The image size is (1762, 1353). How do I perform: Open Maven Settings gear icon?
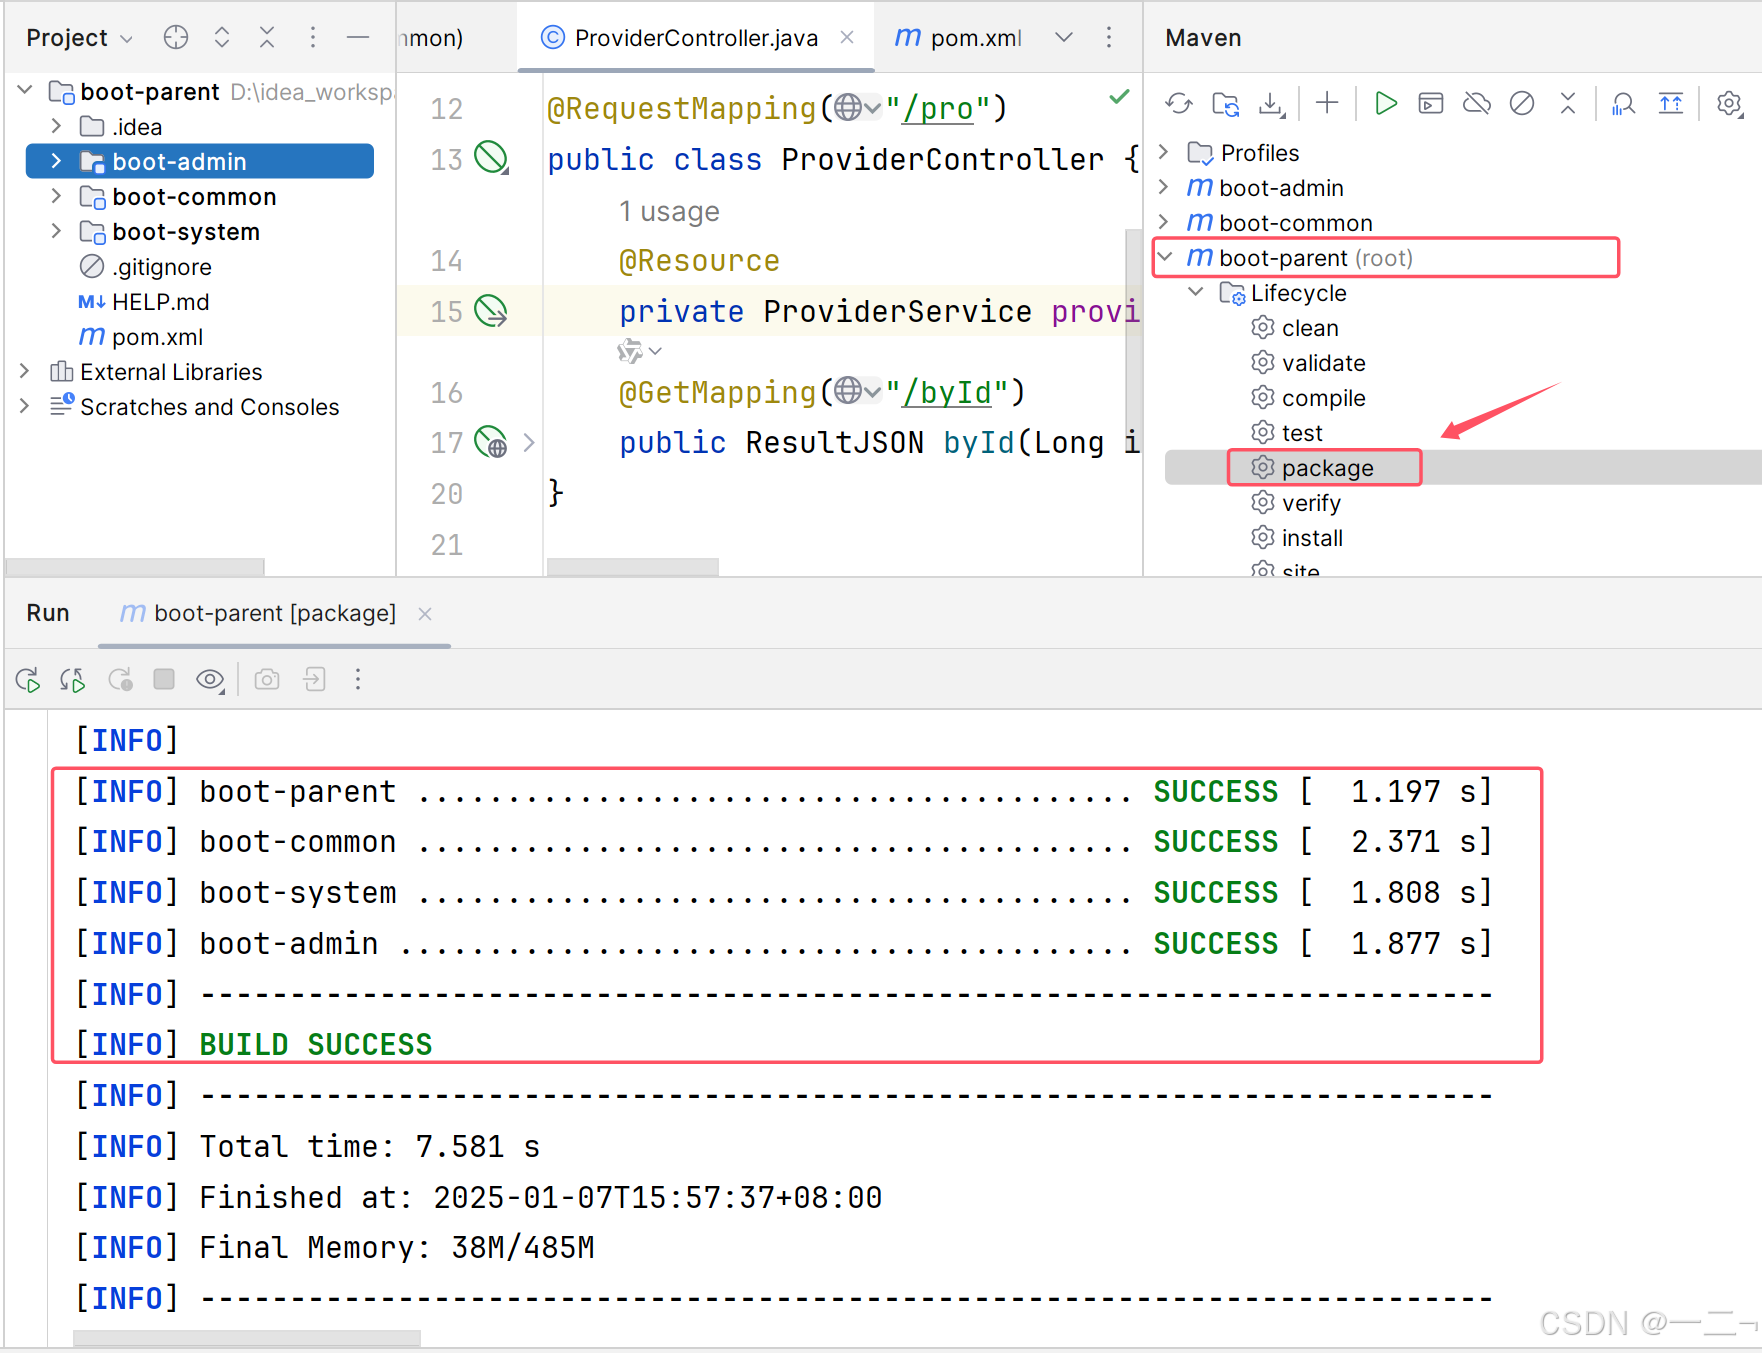[x=1729, y=103]
